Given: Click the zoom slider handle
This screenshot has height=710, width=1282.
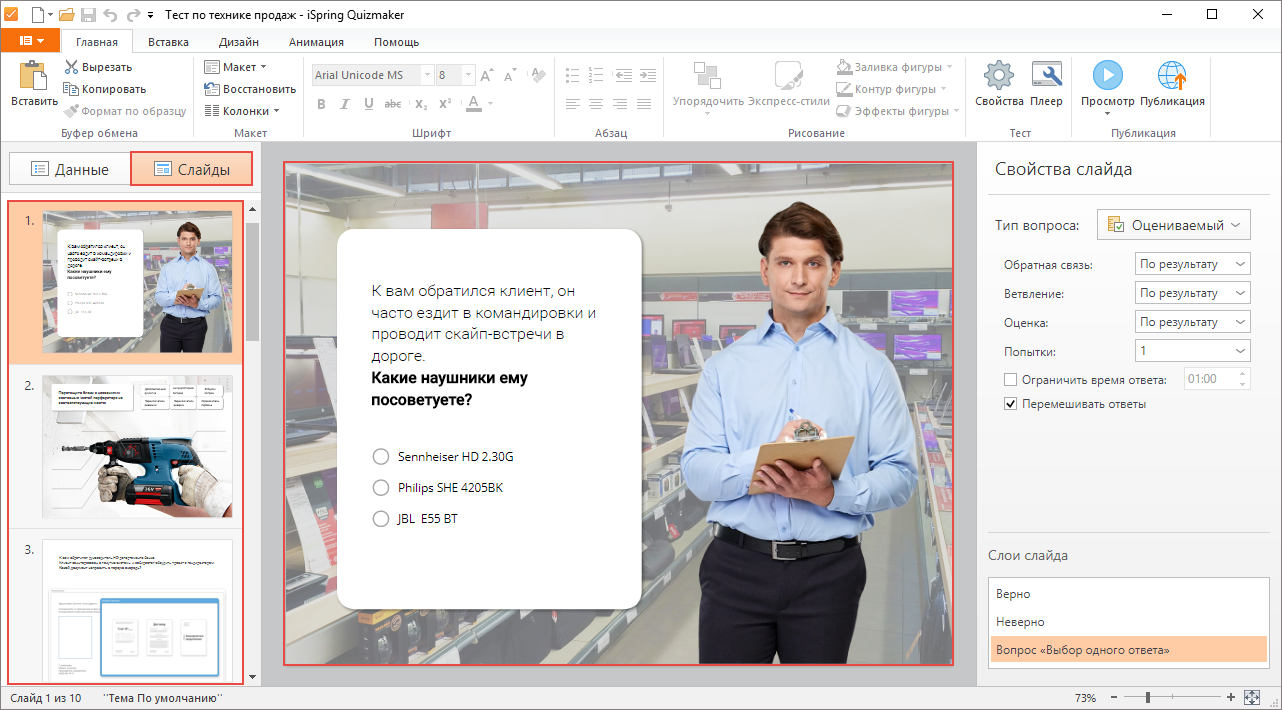Looking at the screenshot, I should tap(1148, 697).
